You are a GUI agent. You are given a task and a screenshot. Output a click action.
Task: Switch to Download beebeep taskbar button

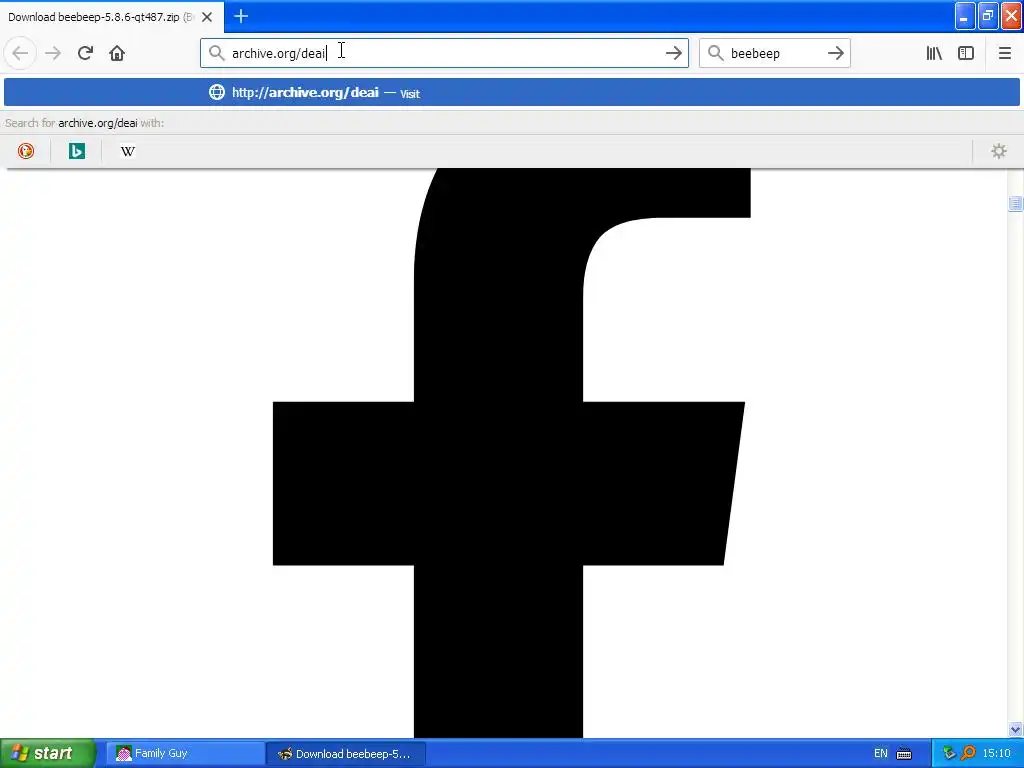346,754
